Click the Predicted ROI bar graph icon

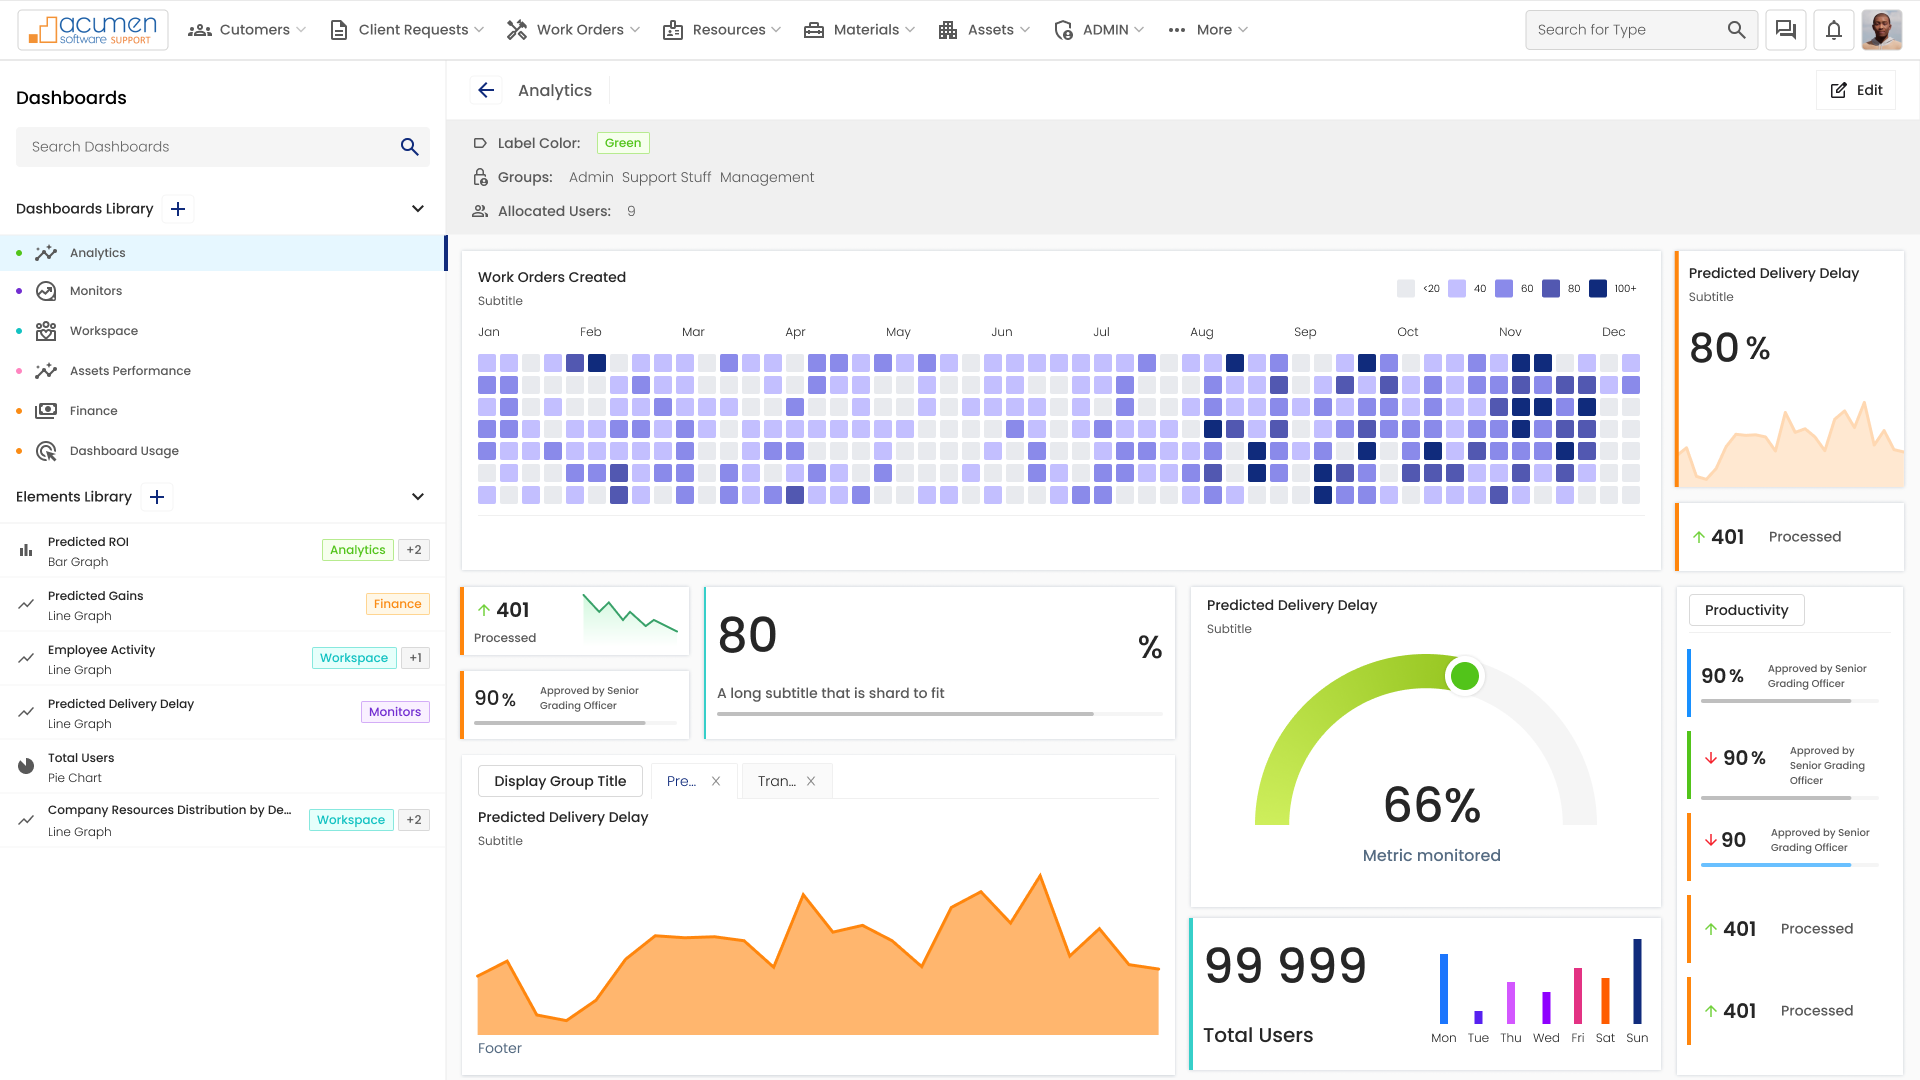click(26, 550)
